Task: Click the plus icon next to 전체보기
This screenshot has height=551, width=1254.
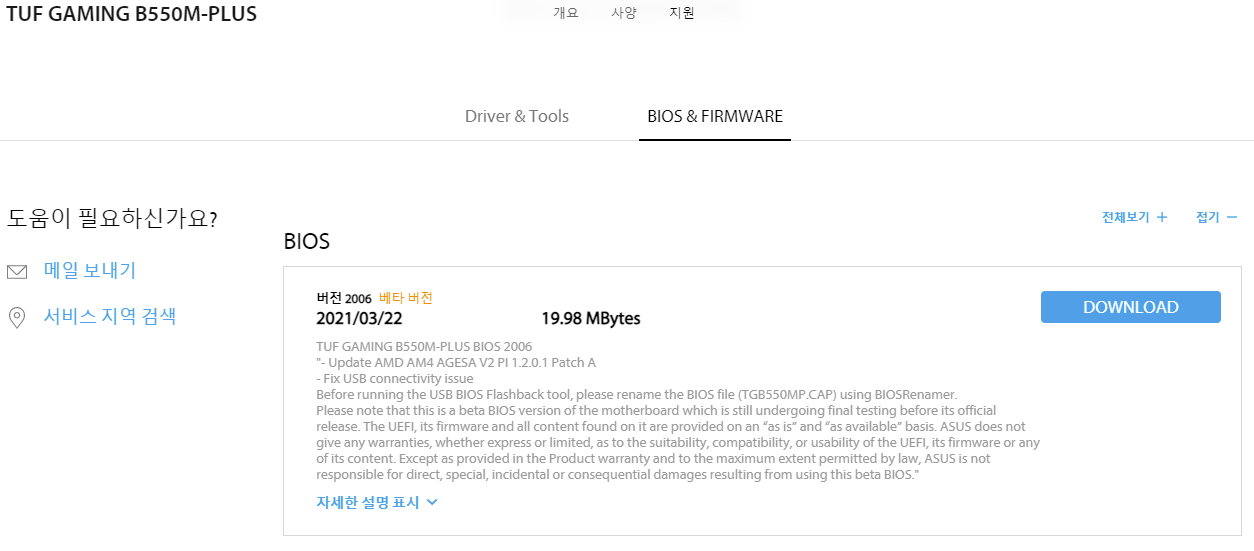Action: point(1162,217)
